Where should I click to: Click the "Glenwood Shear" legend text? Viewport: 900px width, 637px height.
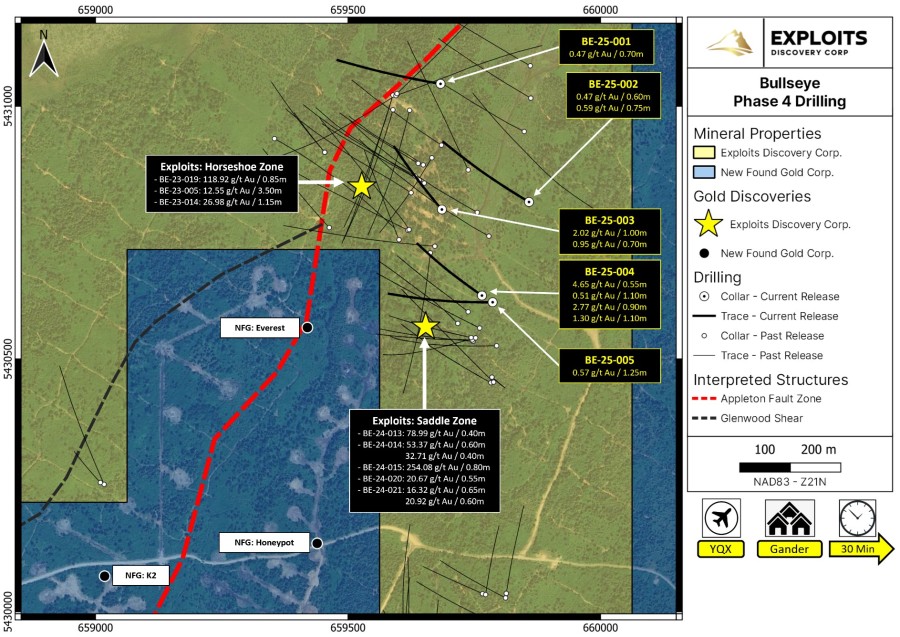point(762,418)
